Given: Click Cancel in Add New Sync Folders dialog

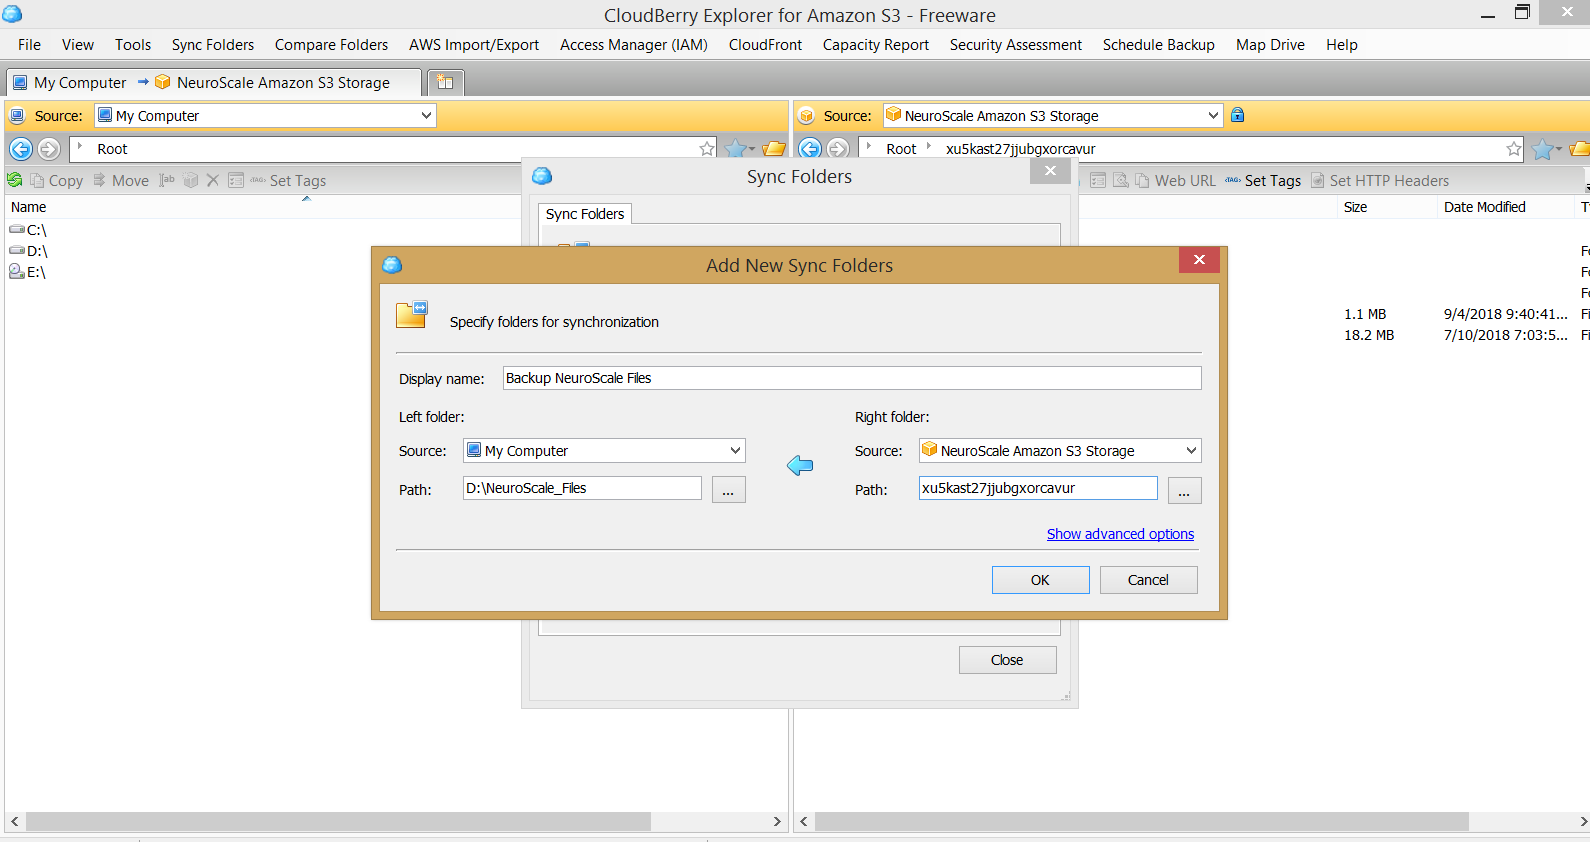Looking at the screenshot, I should [1148, 580].
